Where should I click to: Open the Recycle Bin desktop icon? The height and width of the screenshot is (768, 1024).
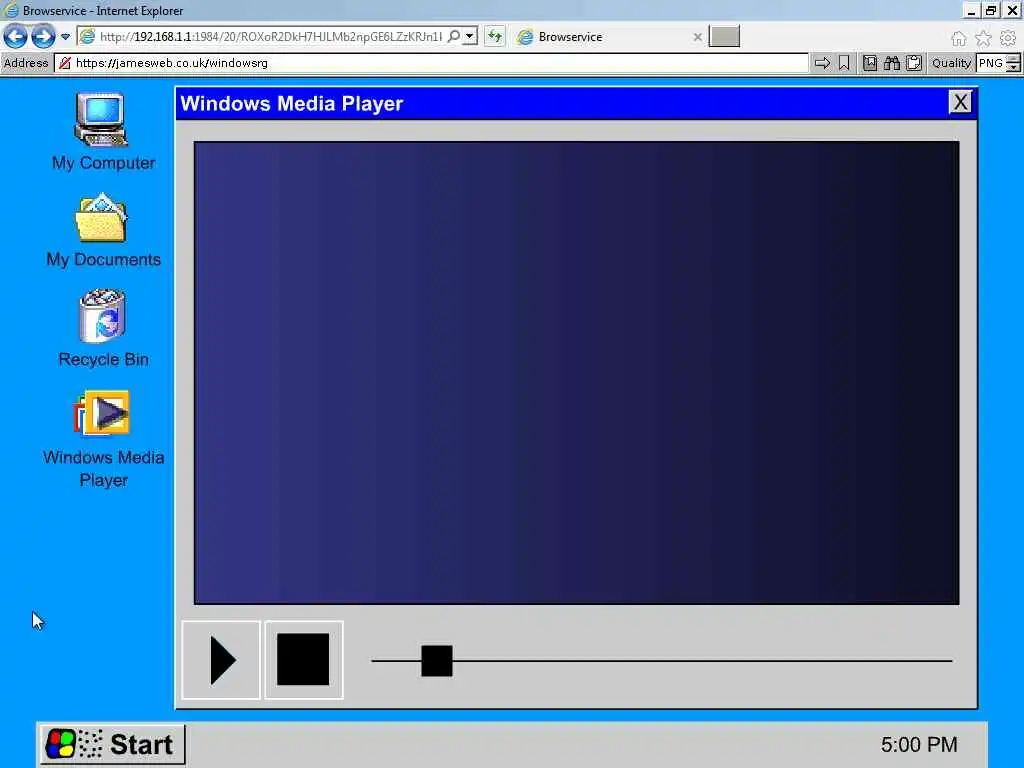[103, 316]
